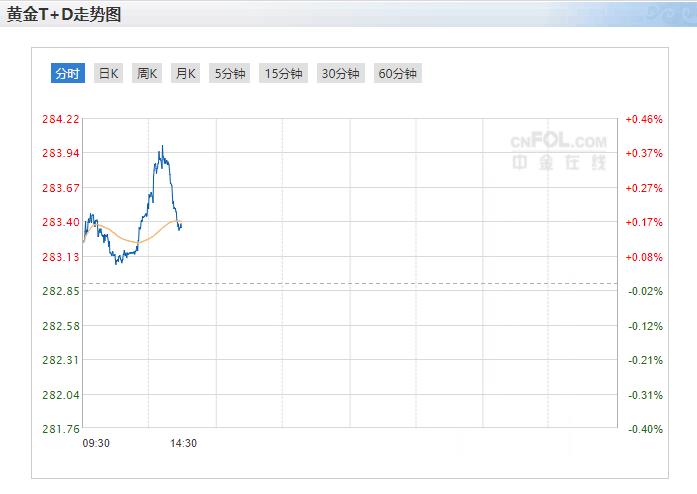Viewport: 697px width, 494px height.
Task: Switch to the 5分钟 interval
Action: (230, 73)
